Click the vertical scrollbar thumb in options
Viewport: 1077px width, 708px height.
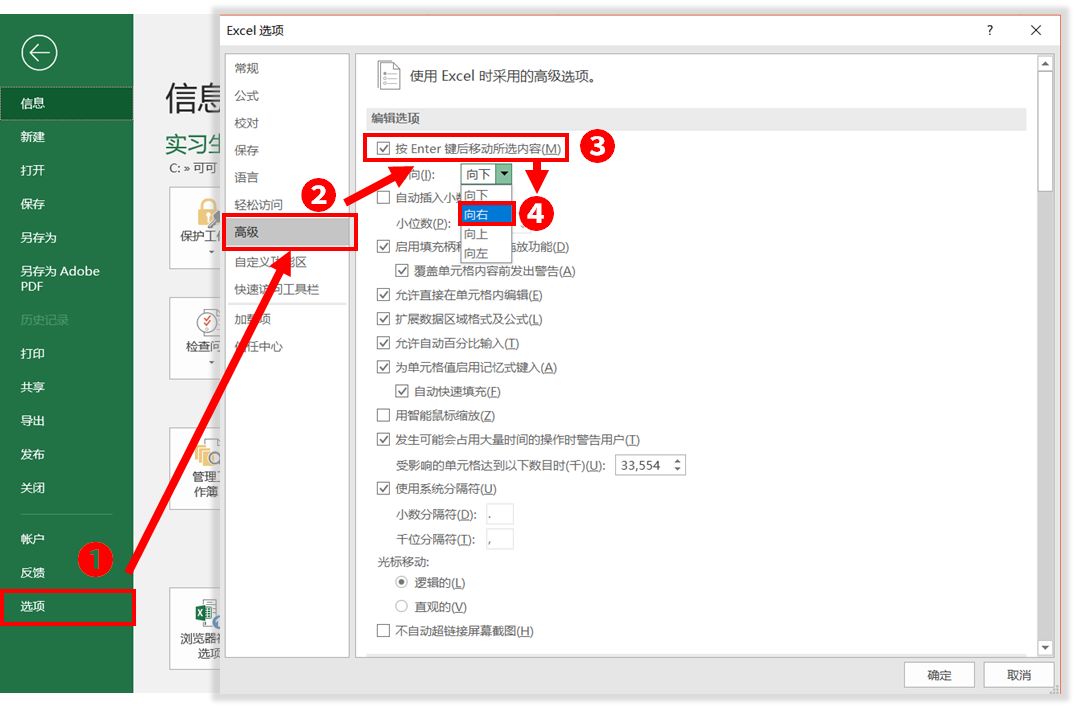coord(1045,132)
